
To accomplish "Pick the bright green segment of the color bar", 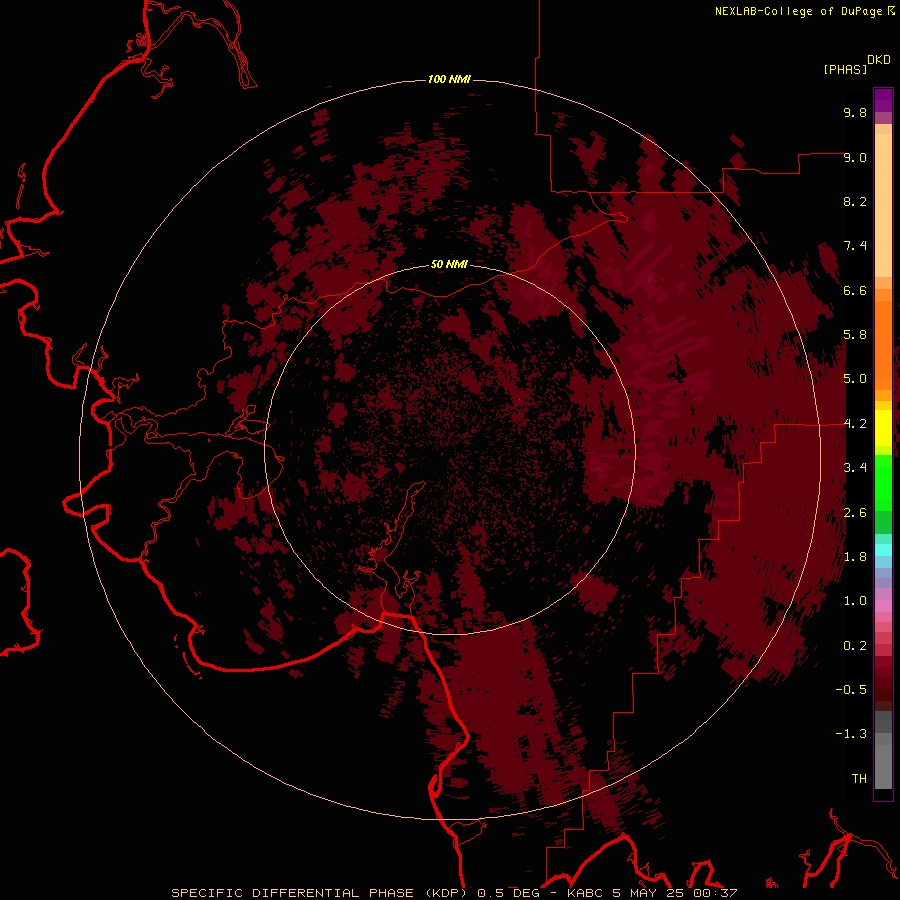I will 883,482.
